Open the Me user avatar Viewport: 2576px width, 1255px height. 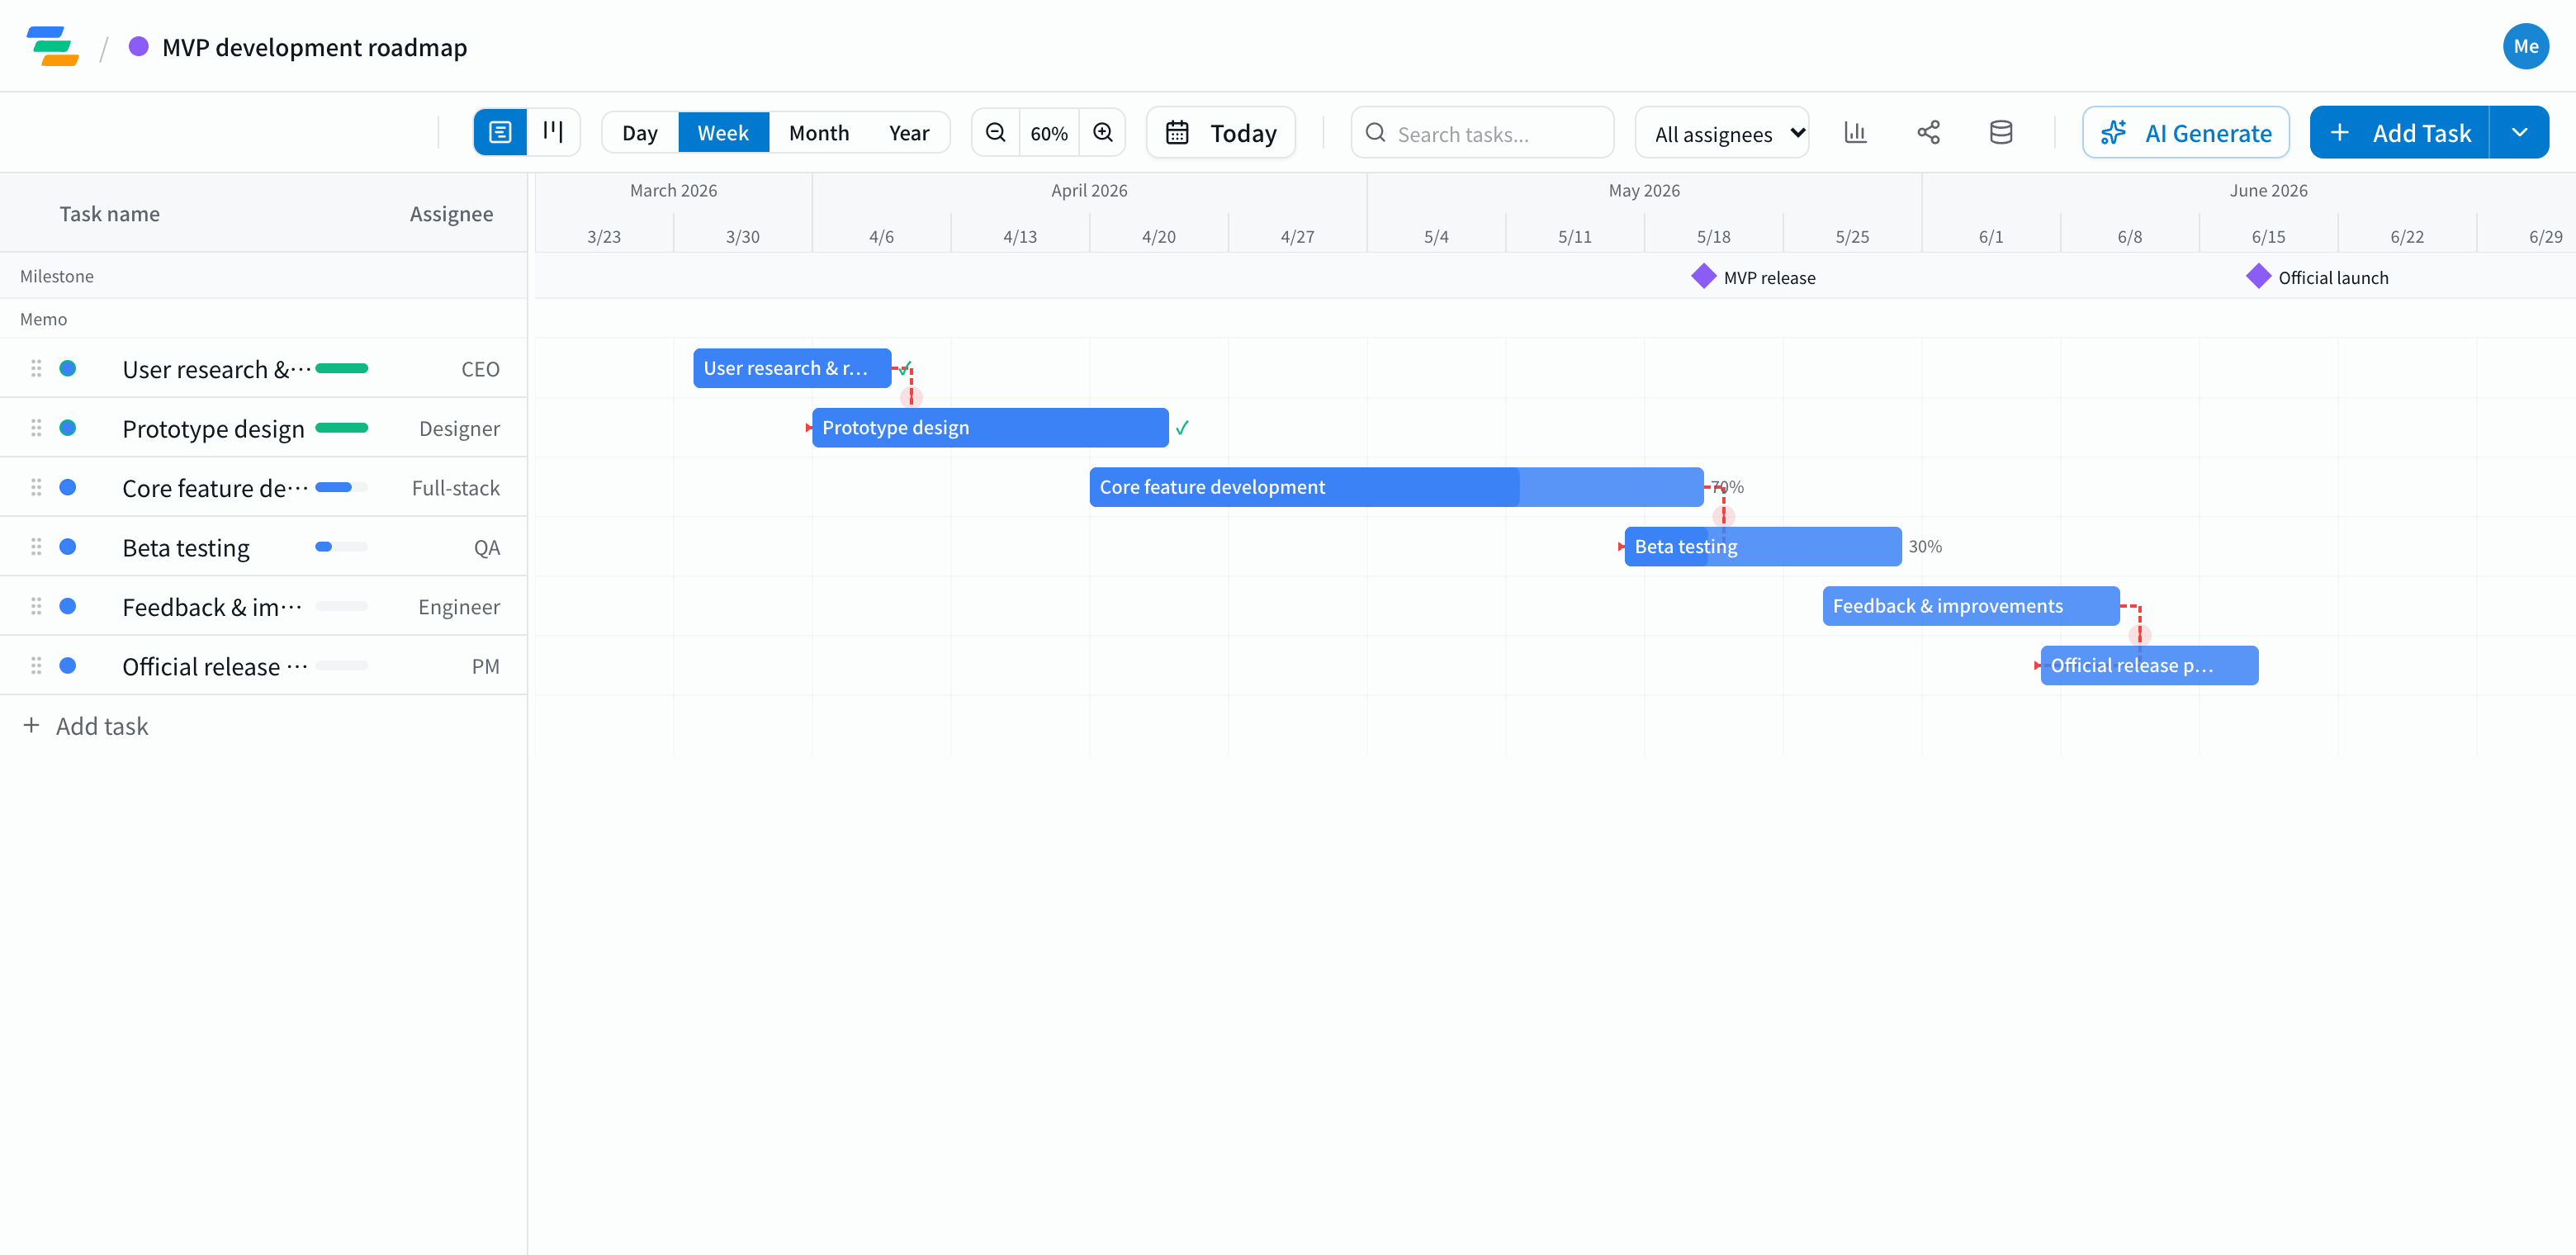point(2525,46)
